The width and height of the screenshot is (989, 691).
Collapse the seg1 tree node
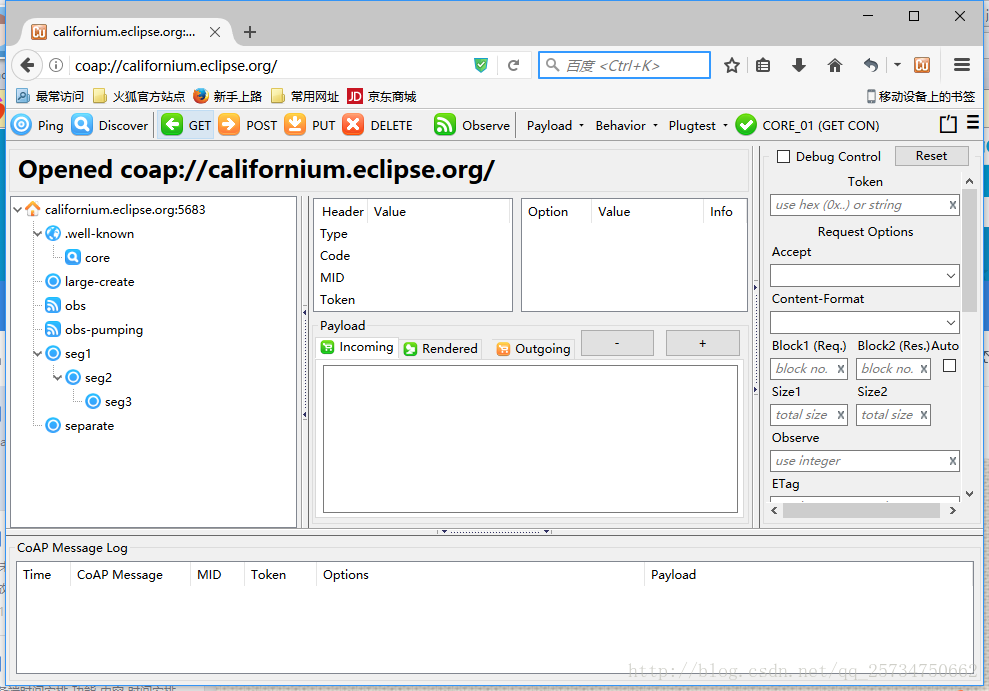[x=38, y=354]
